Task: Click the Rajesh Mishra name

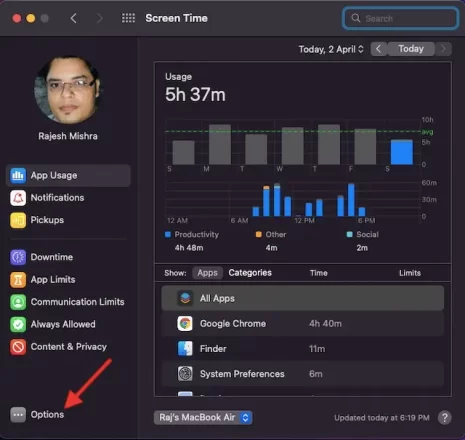Action: (x=68, y=136)
